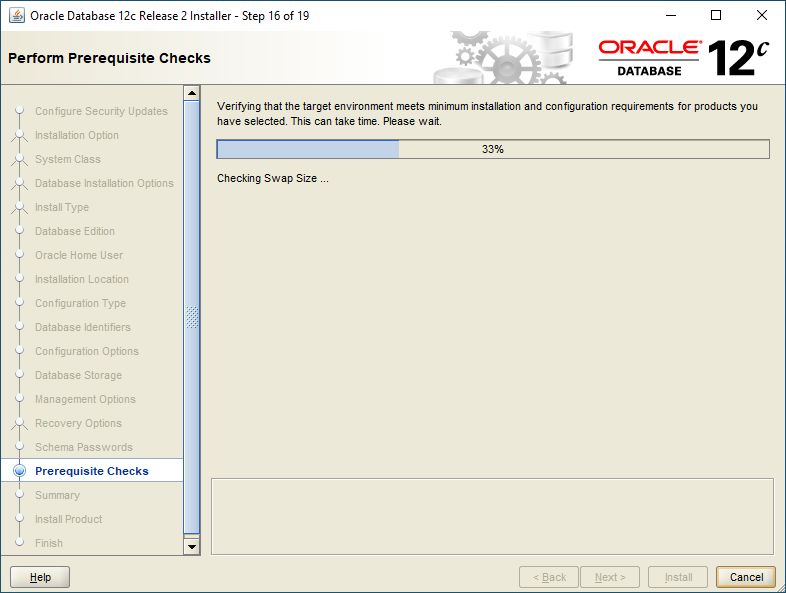The width and height of the screenshot is (786, 593).
Task: Select Database Storage step
Action: [x=78, y=375]
